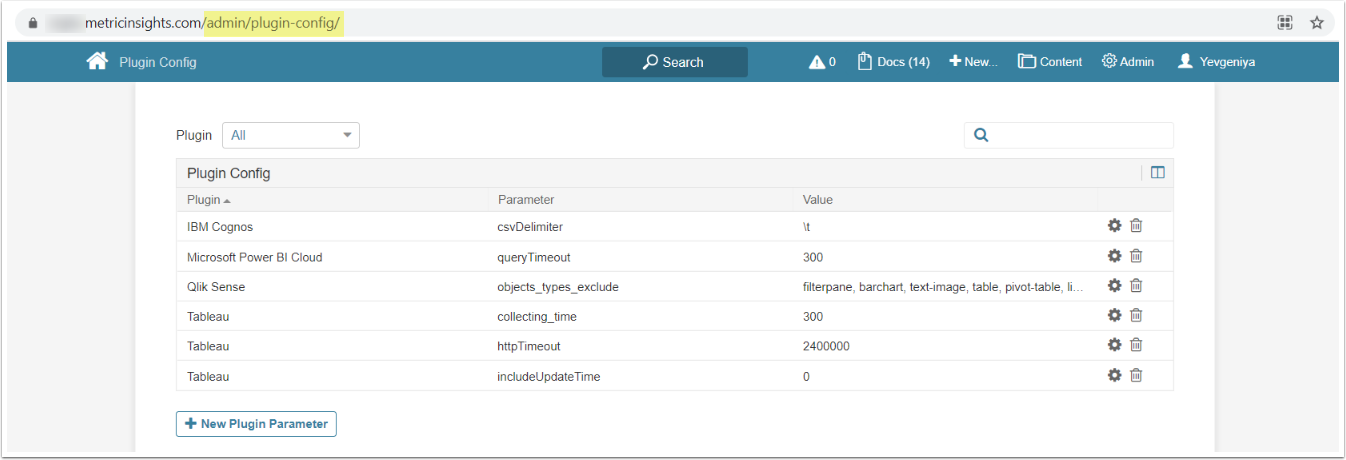1346x460 pixels.
Task: Click the browser lock security icon
Action: pyautogui.click(x=33, y=22)
